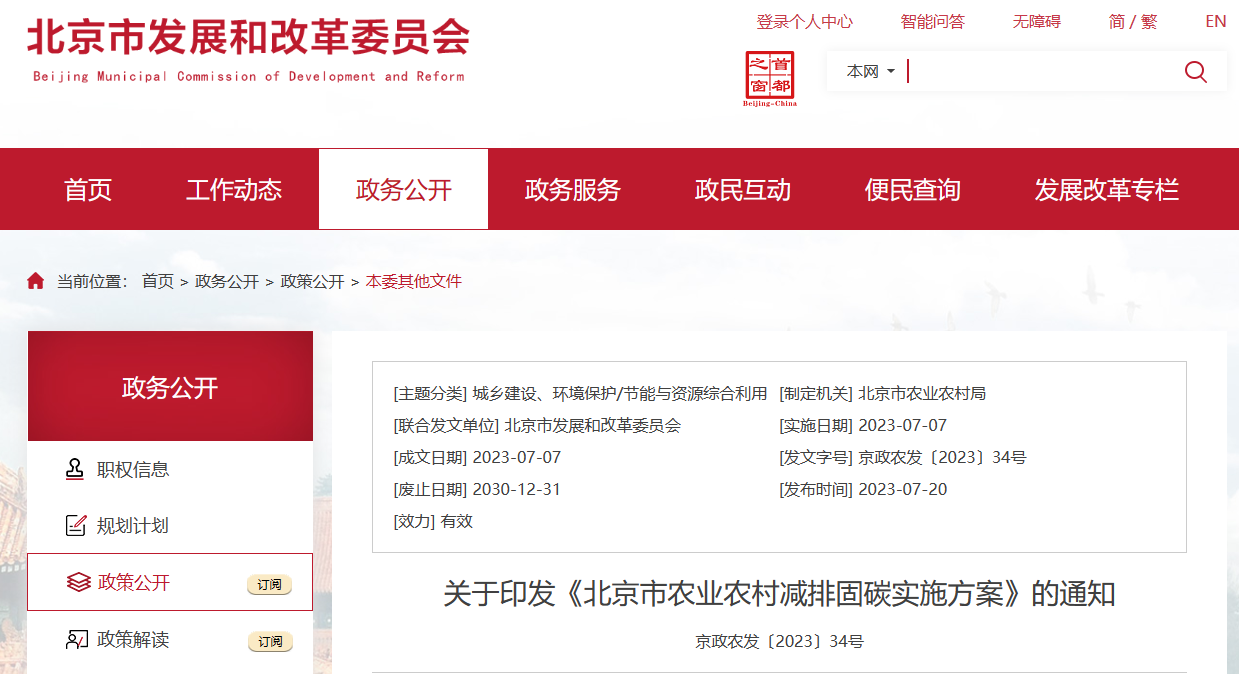Click the search magnifier icon
Viewport: 1239px width, 674px height.
[x=1195, y=72]
